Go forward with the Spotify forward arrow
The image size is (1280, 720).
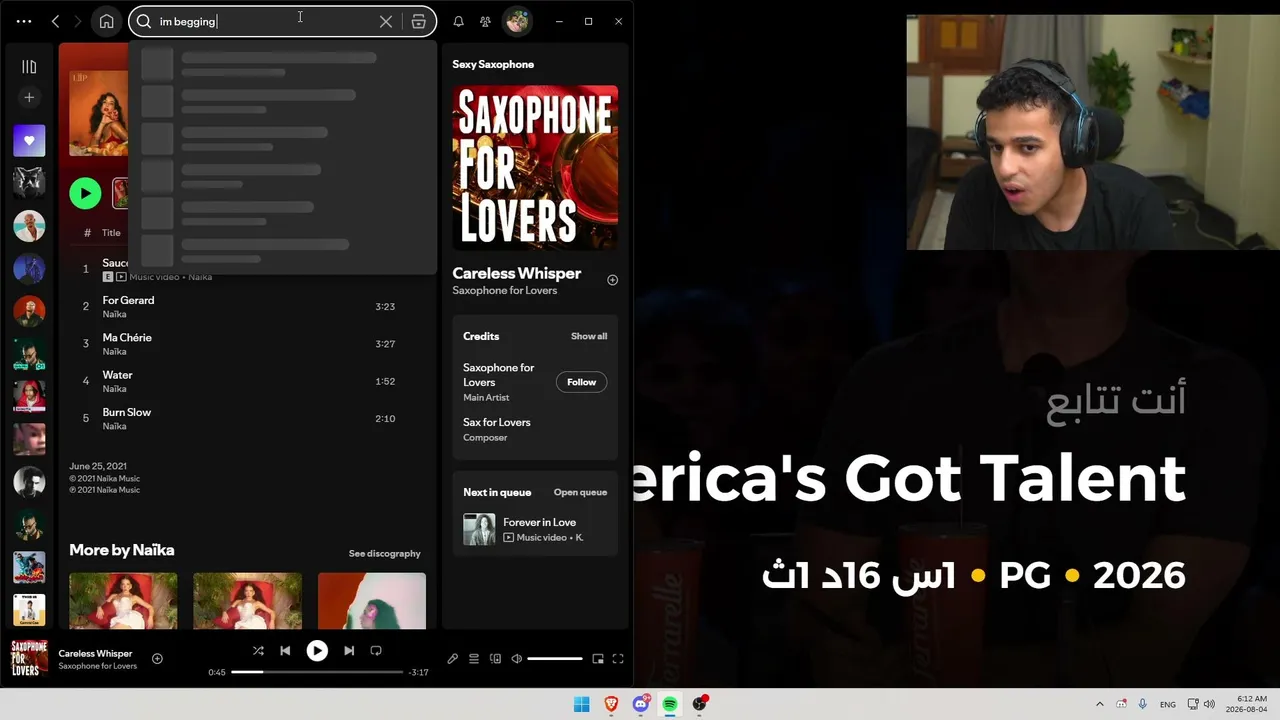pyautogui.click(x=77, y=21)
